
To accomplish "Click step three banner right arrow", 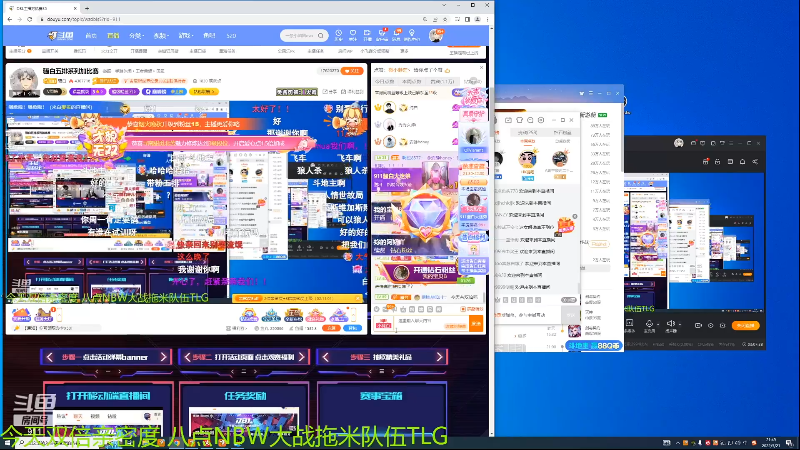I will [x=440, y=357].
